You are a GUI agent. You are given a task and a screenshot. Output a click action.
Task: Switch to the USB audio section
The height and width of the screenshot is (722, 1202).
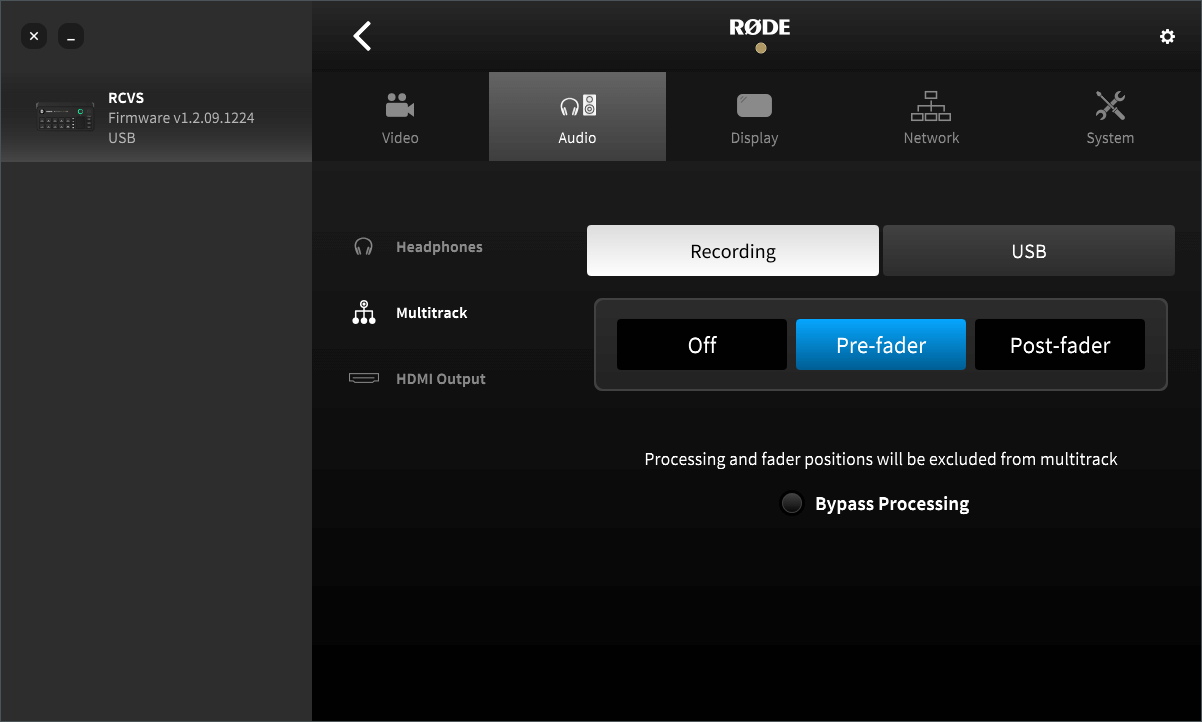point(1028,250)
